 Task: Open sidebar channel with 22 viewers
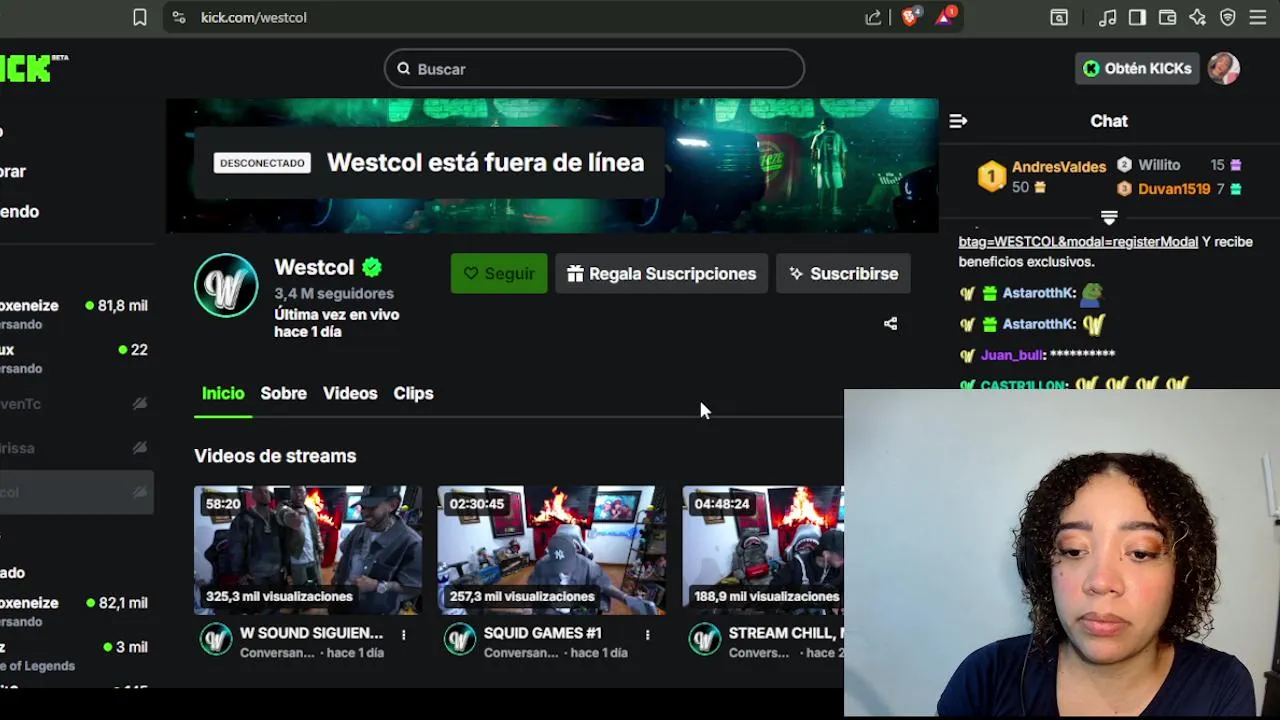tap(75, 358)
